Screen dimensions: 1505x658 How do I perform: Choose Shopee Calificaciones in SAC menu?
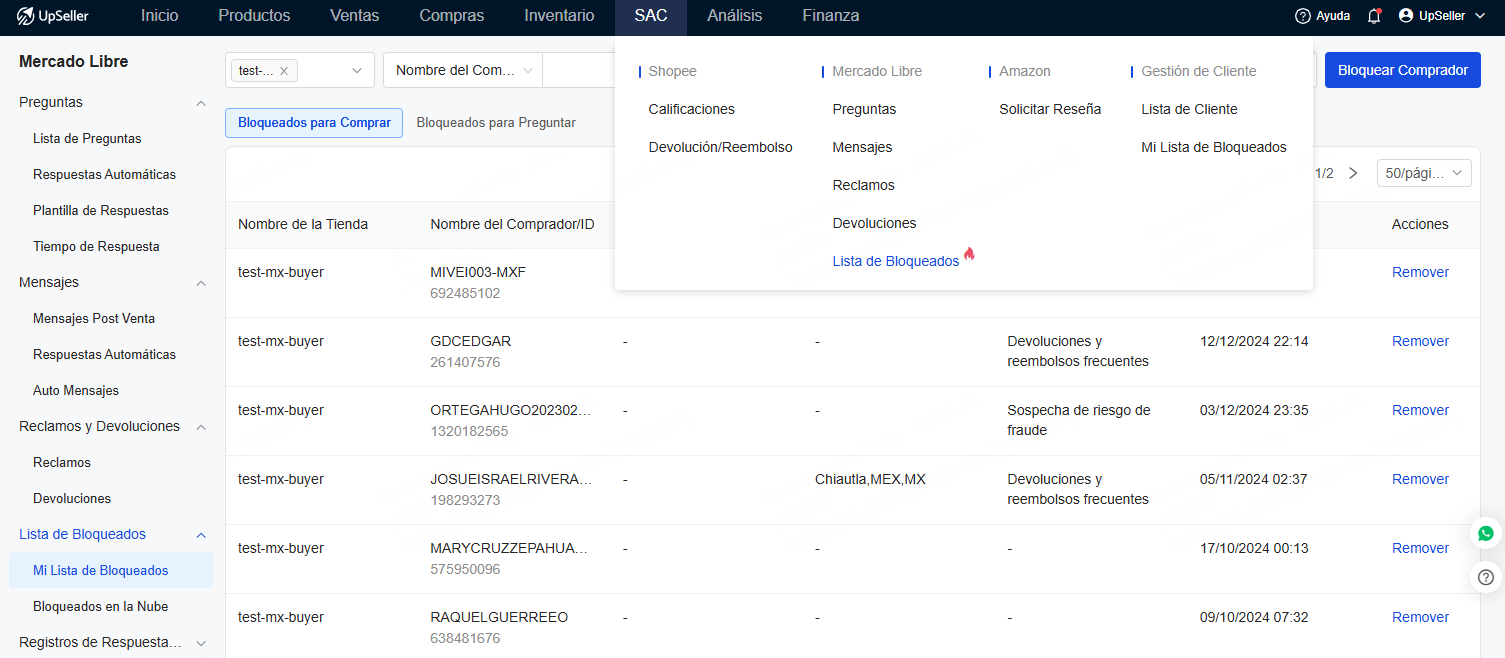pyautogui.click(x=692, y=109)
